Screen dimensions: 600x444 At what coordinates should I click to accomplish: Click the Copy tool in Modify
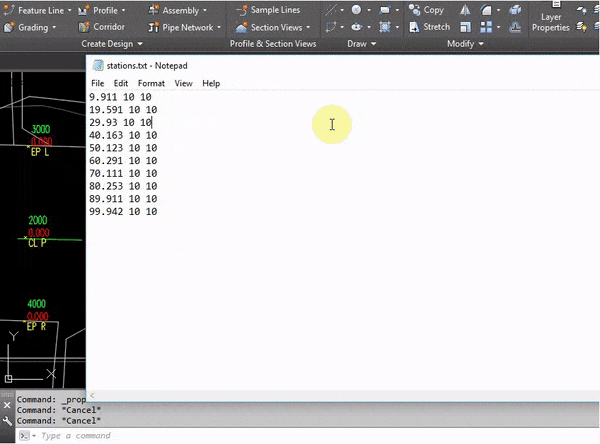[x=427, y=10]
